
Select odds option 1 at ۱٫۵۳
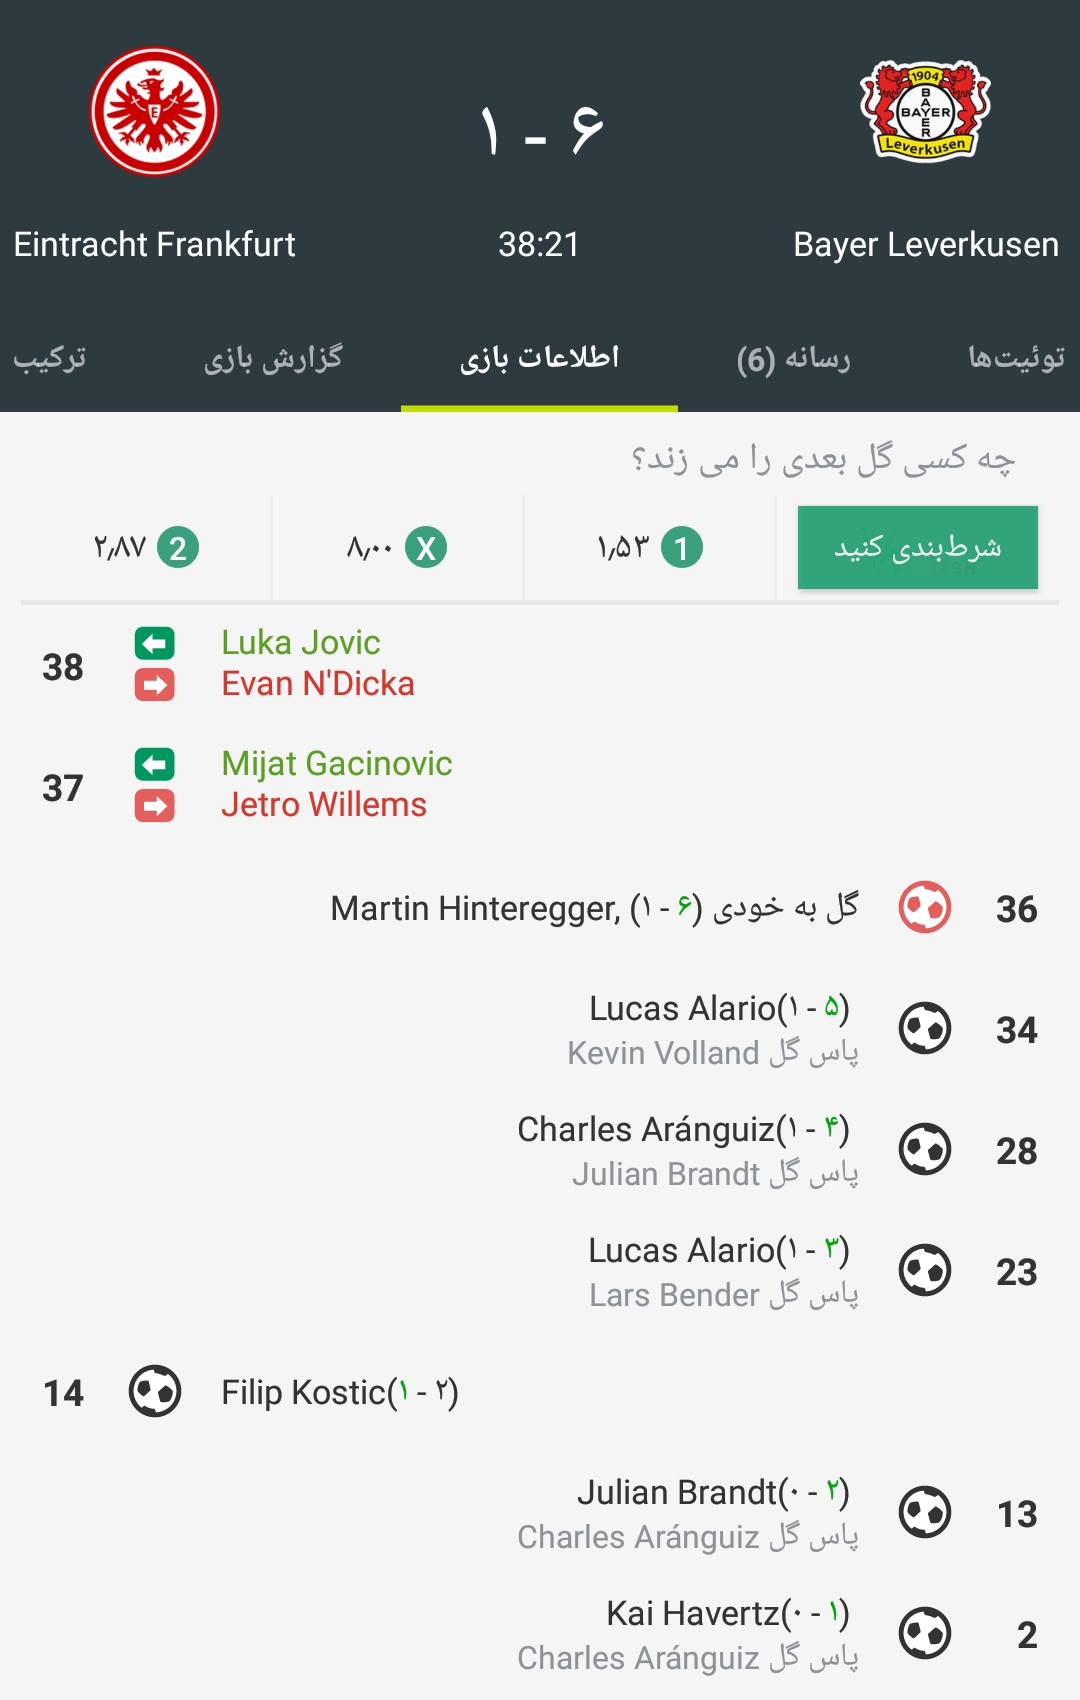pos(650,548)
